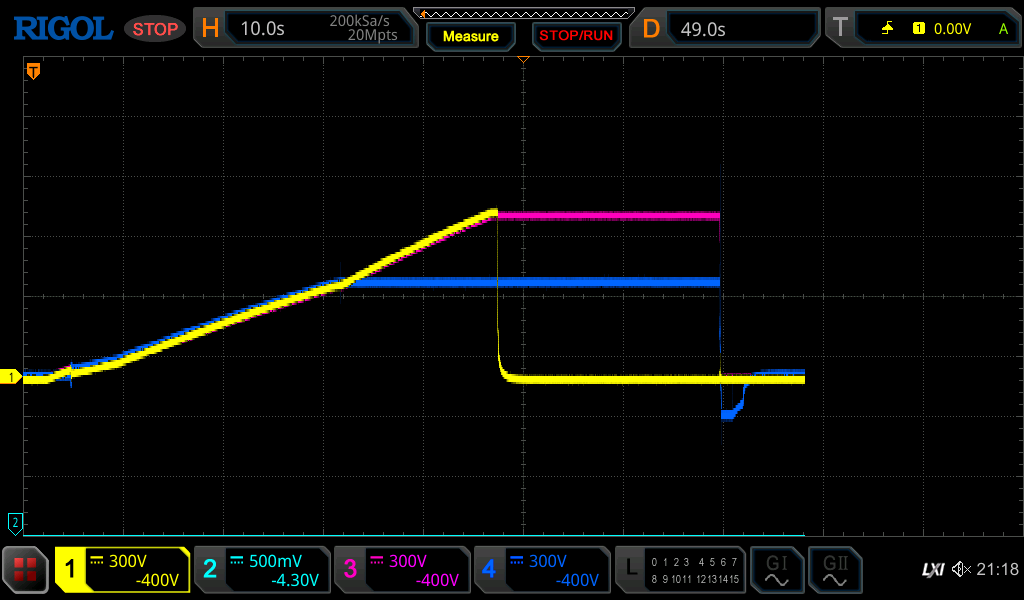This screenshot has height=600, width=1024.
Task: Open the H horizontal timebase 10.0s settings
Action: [305, 28]
